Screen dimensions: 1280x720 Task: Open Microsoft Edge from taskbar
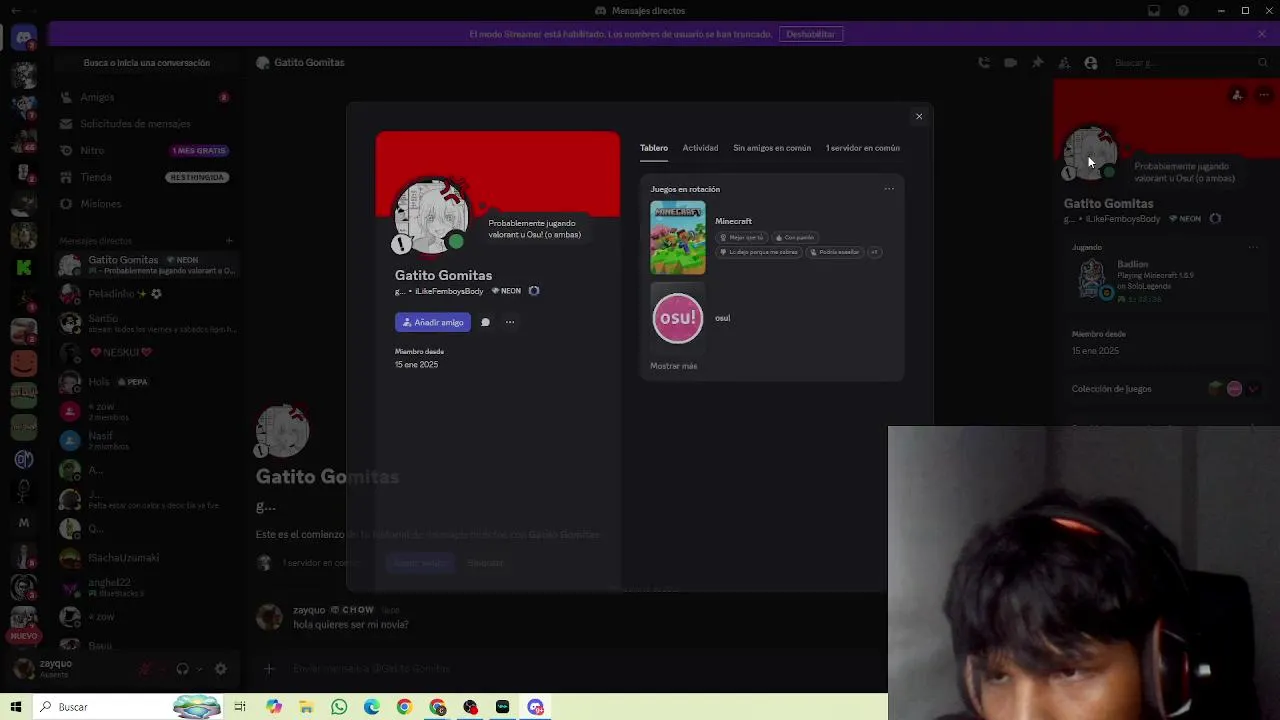pyautogui.click(x=372, y=707)
